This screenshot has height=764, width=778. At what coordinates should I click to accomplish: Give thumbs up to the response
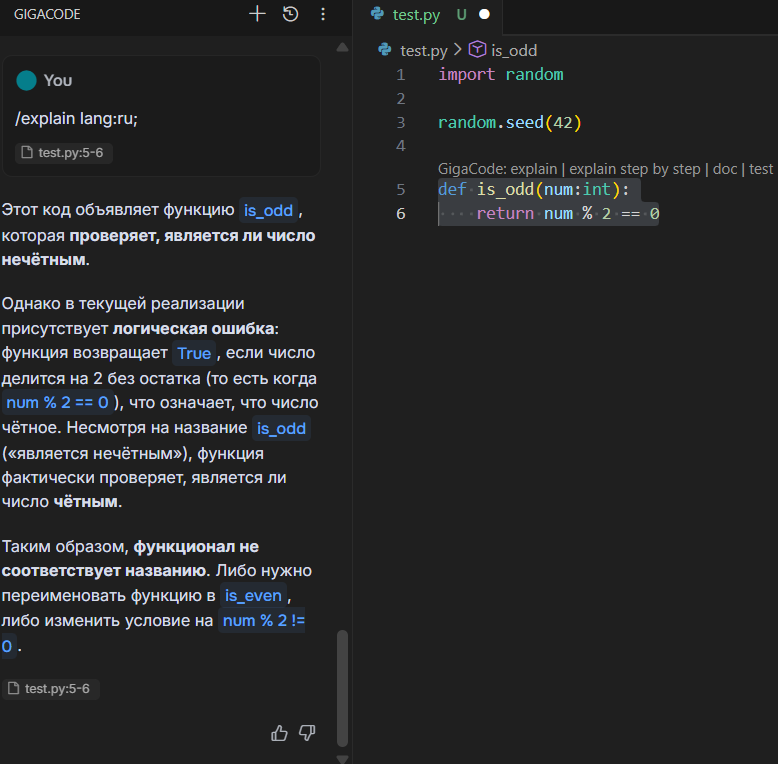pyautogui.click(x=280, y=733)
